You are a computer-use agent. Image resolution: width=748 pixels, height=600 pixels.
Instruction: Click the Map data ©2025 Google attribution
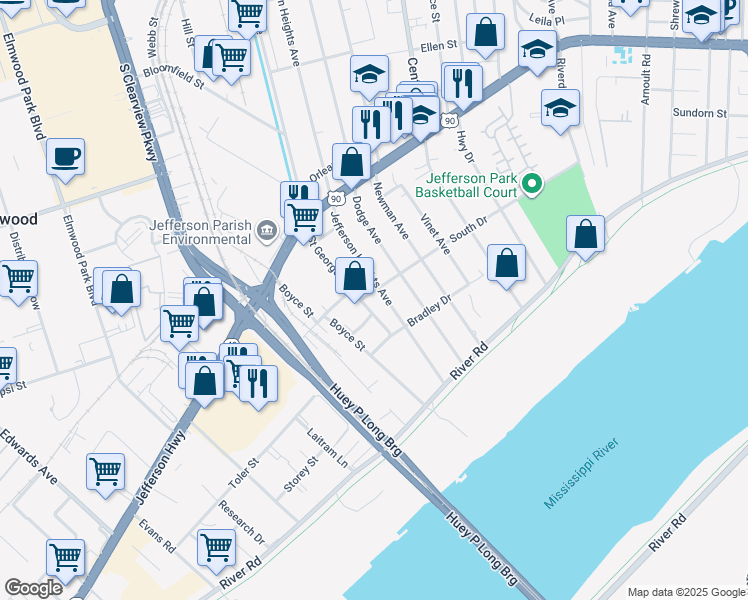[687, 592]
